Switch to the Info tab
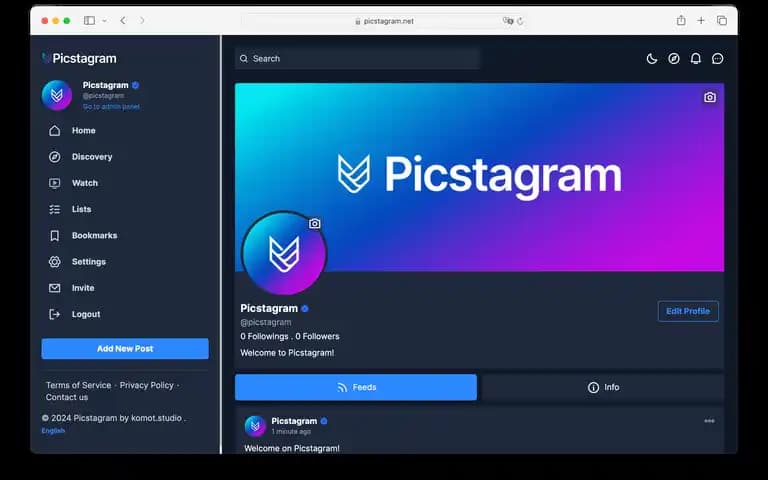The width and height of the screenshot is (768, 480). pyautogui.click(x=603, y=387)
